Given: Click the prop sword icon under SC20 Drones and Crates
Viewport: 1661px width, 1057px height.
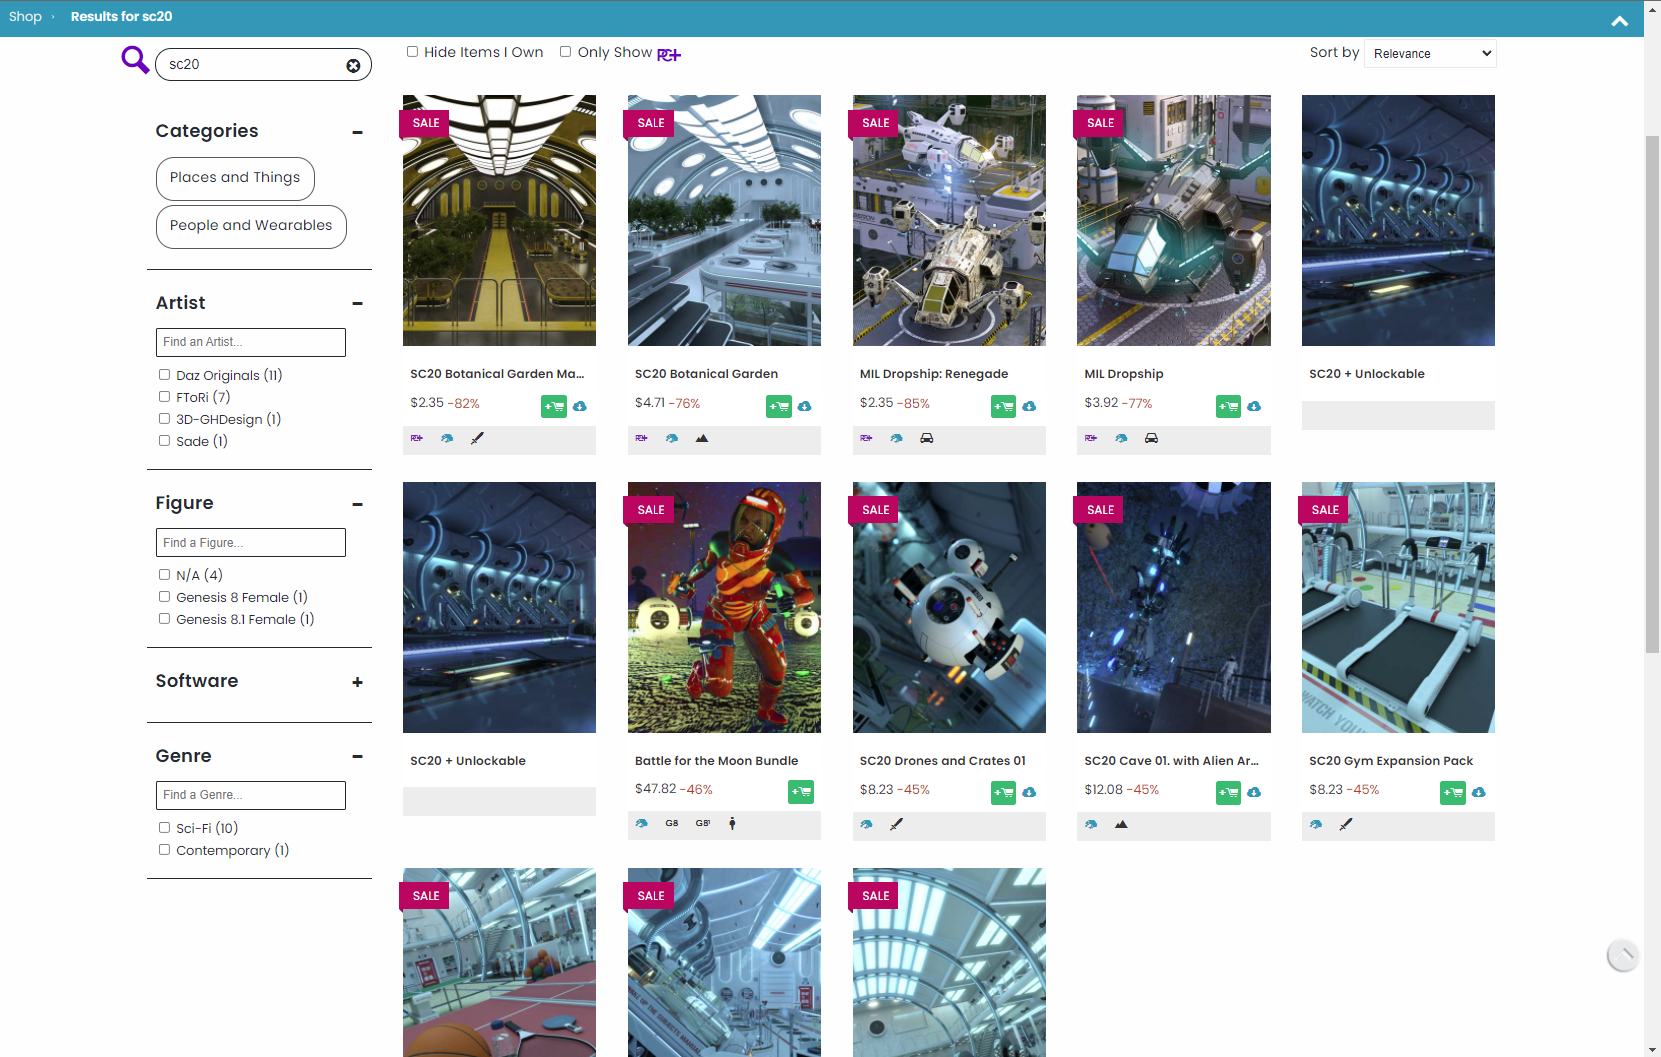Looking at the screenshot, I should coord(896,824).
